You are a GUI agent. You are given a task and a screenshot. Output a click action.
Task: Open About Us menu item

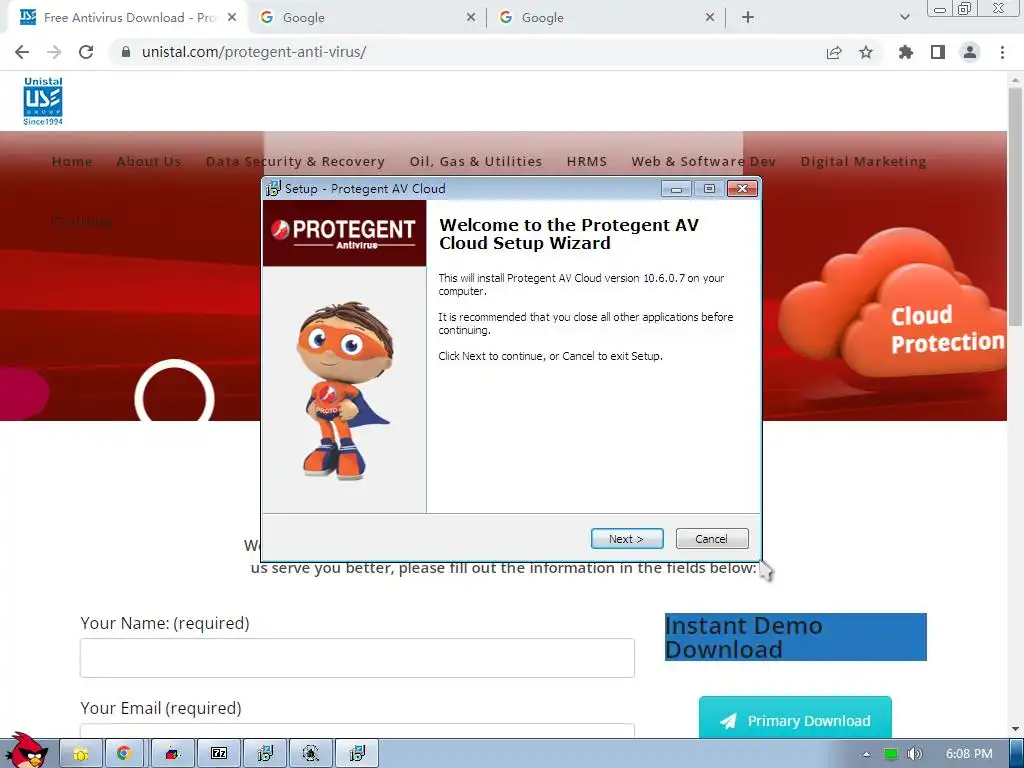[x=149, y=161]
